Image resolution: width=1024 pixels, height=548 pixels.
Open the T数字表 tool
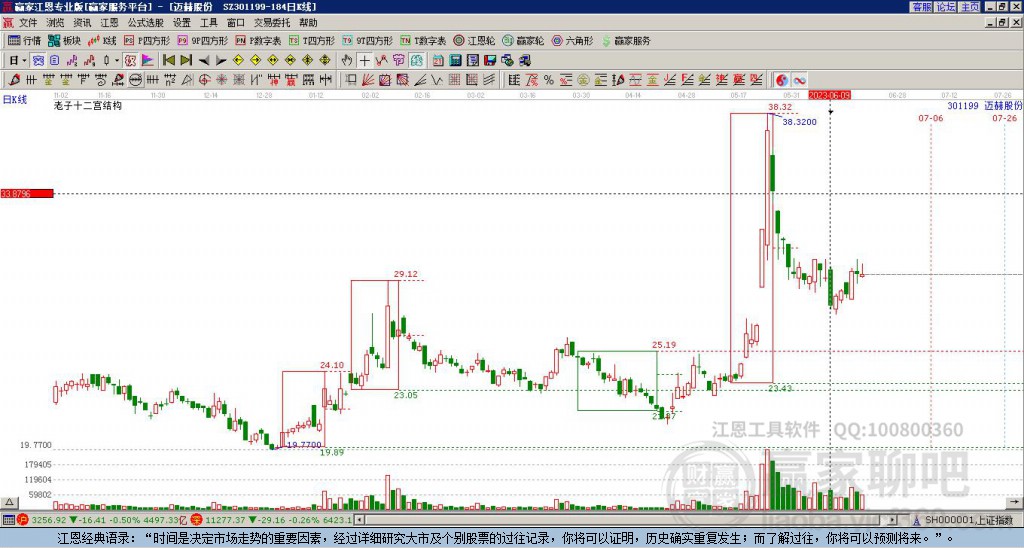[x=423, y=40]
